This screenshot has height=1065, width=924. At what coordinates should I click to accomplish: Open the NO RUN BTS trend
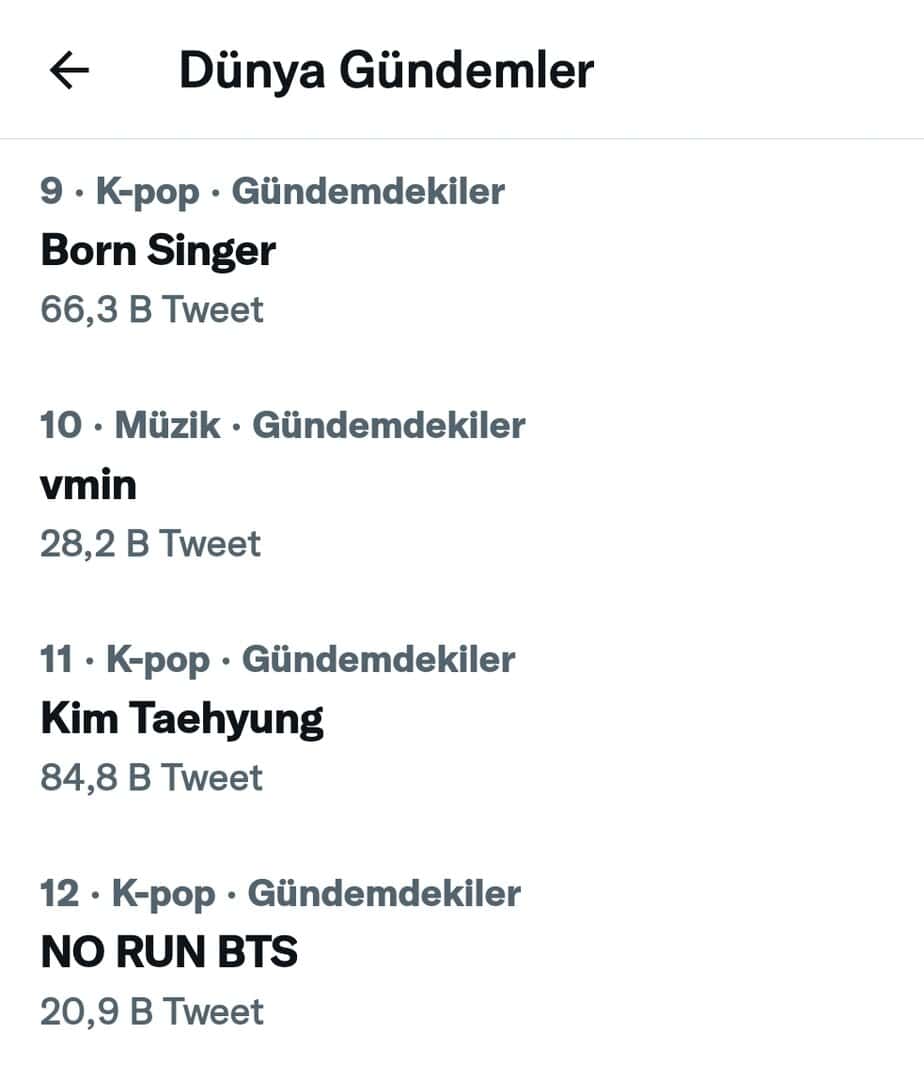[x=169, y=952]
